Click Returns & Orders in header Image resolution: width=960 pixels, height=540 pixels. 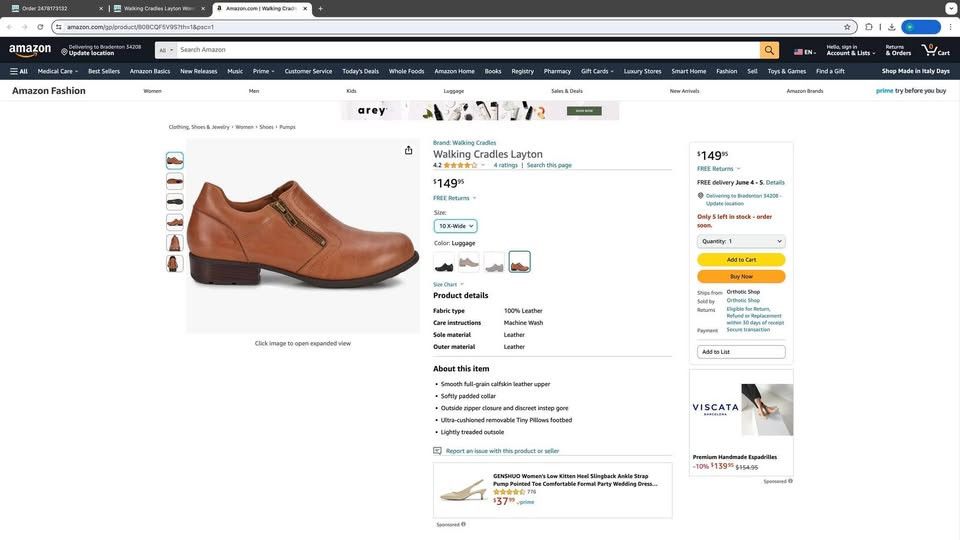pyautogui.click(x=898, y=50)
